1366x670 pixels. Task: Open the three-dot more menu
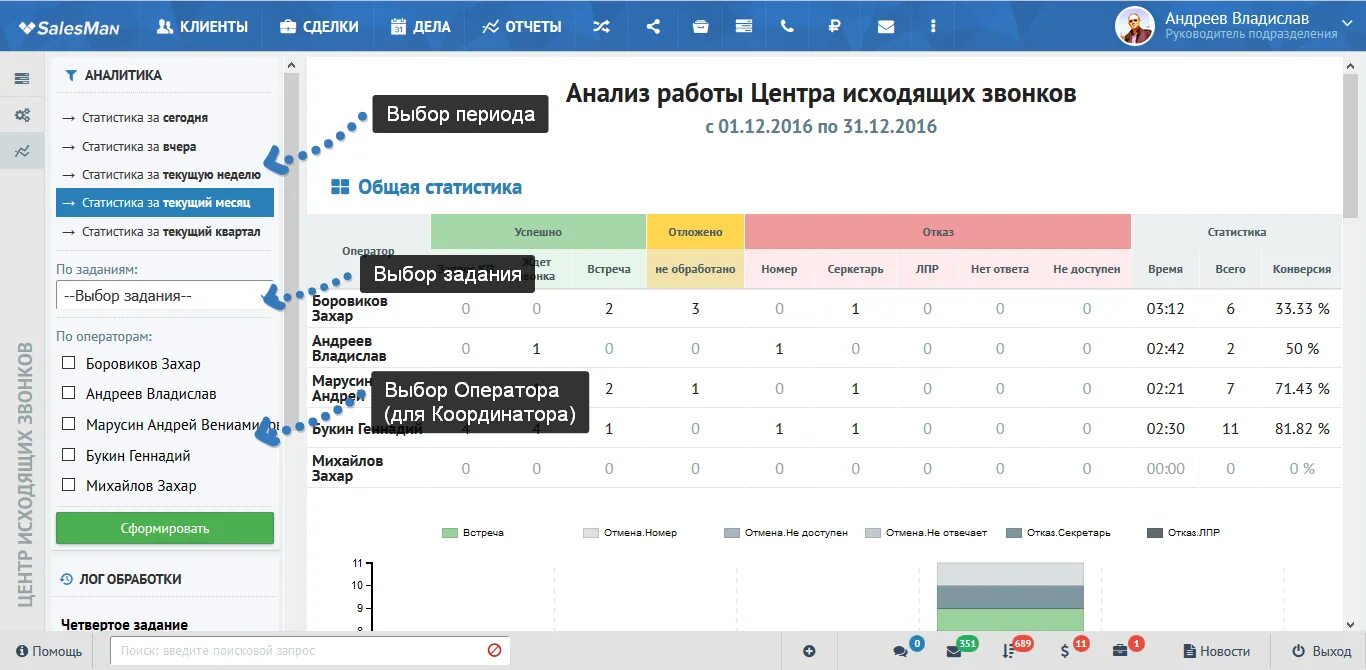(x=934, y=27)
